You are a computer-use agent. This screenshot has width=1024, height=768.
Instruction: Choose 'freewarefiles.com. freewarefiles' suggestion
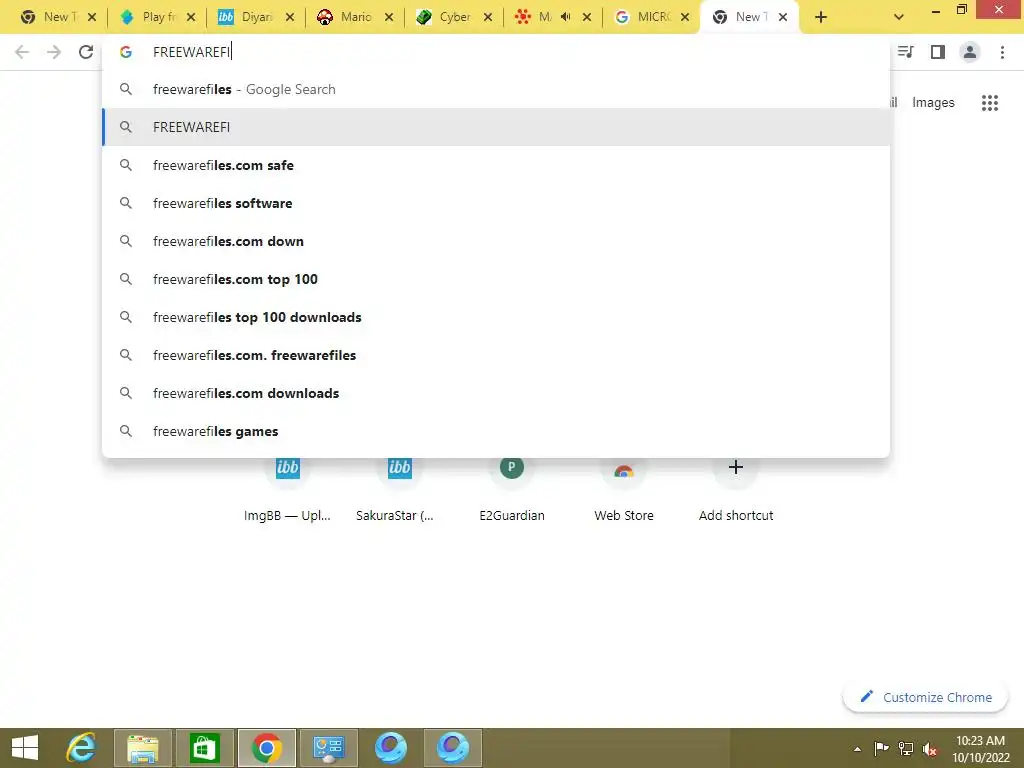[496, 355]
